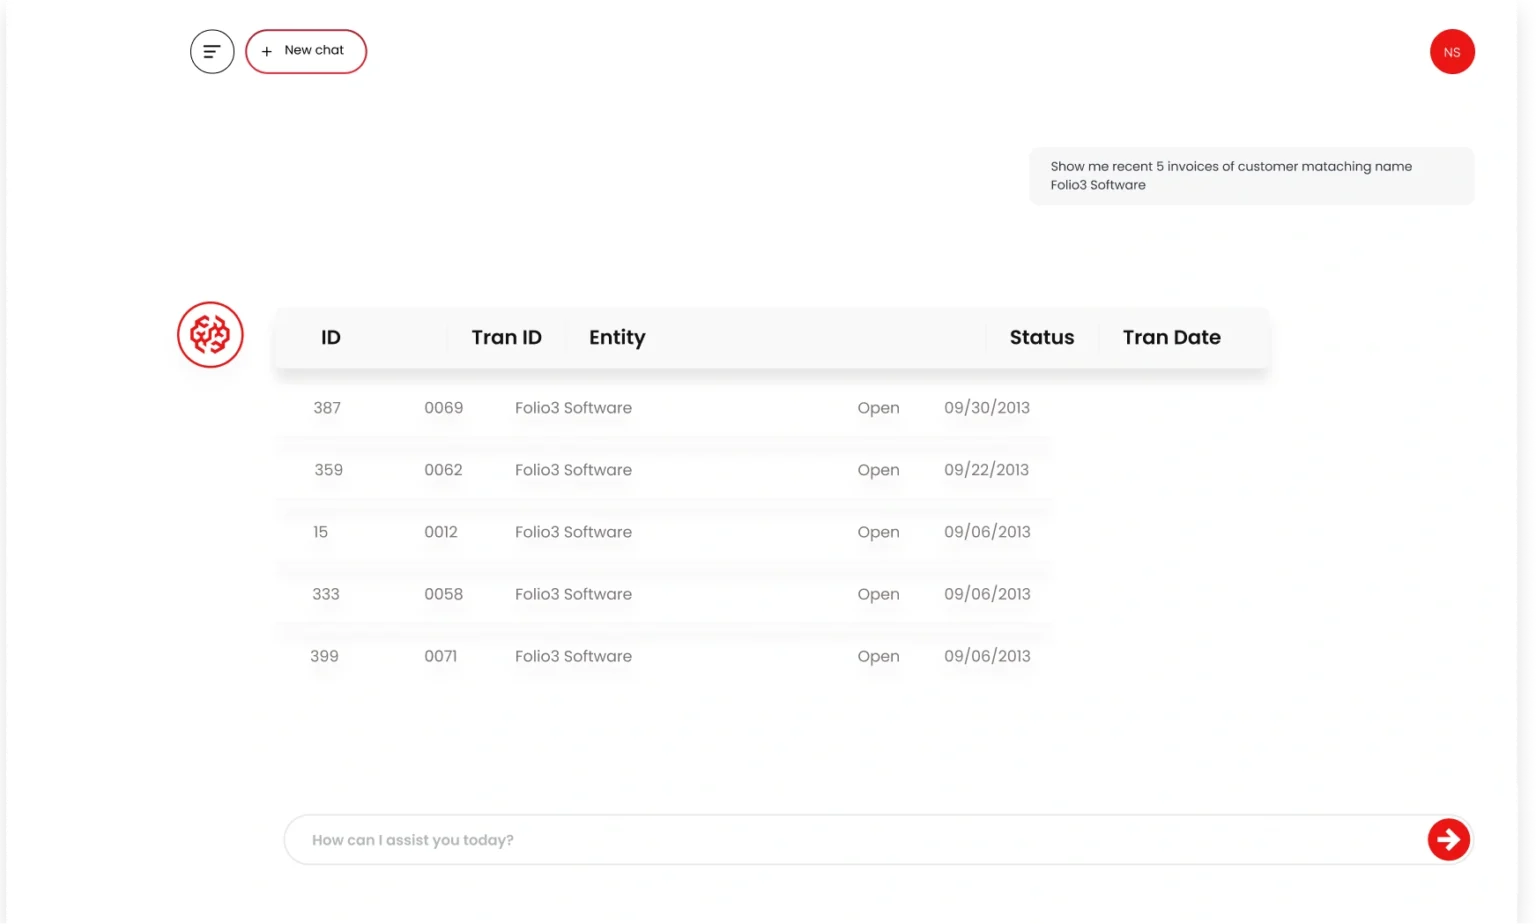Click the red assistant logo icon
This screenshot has width=1536, height=924.
[x=210, y=335]
